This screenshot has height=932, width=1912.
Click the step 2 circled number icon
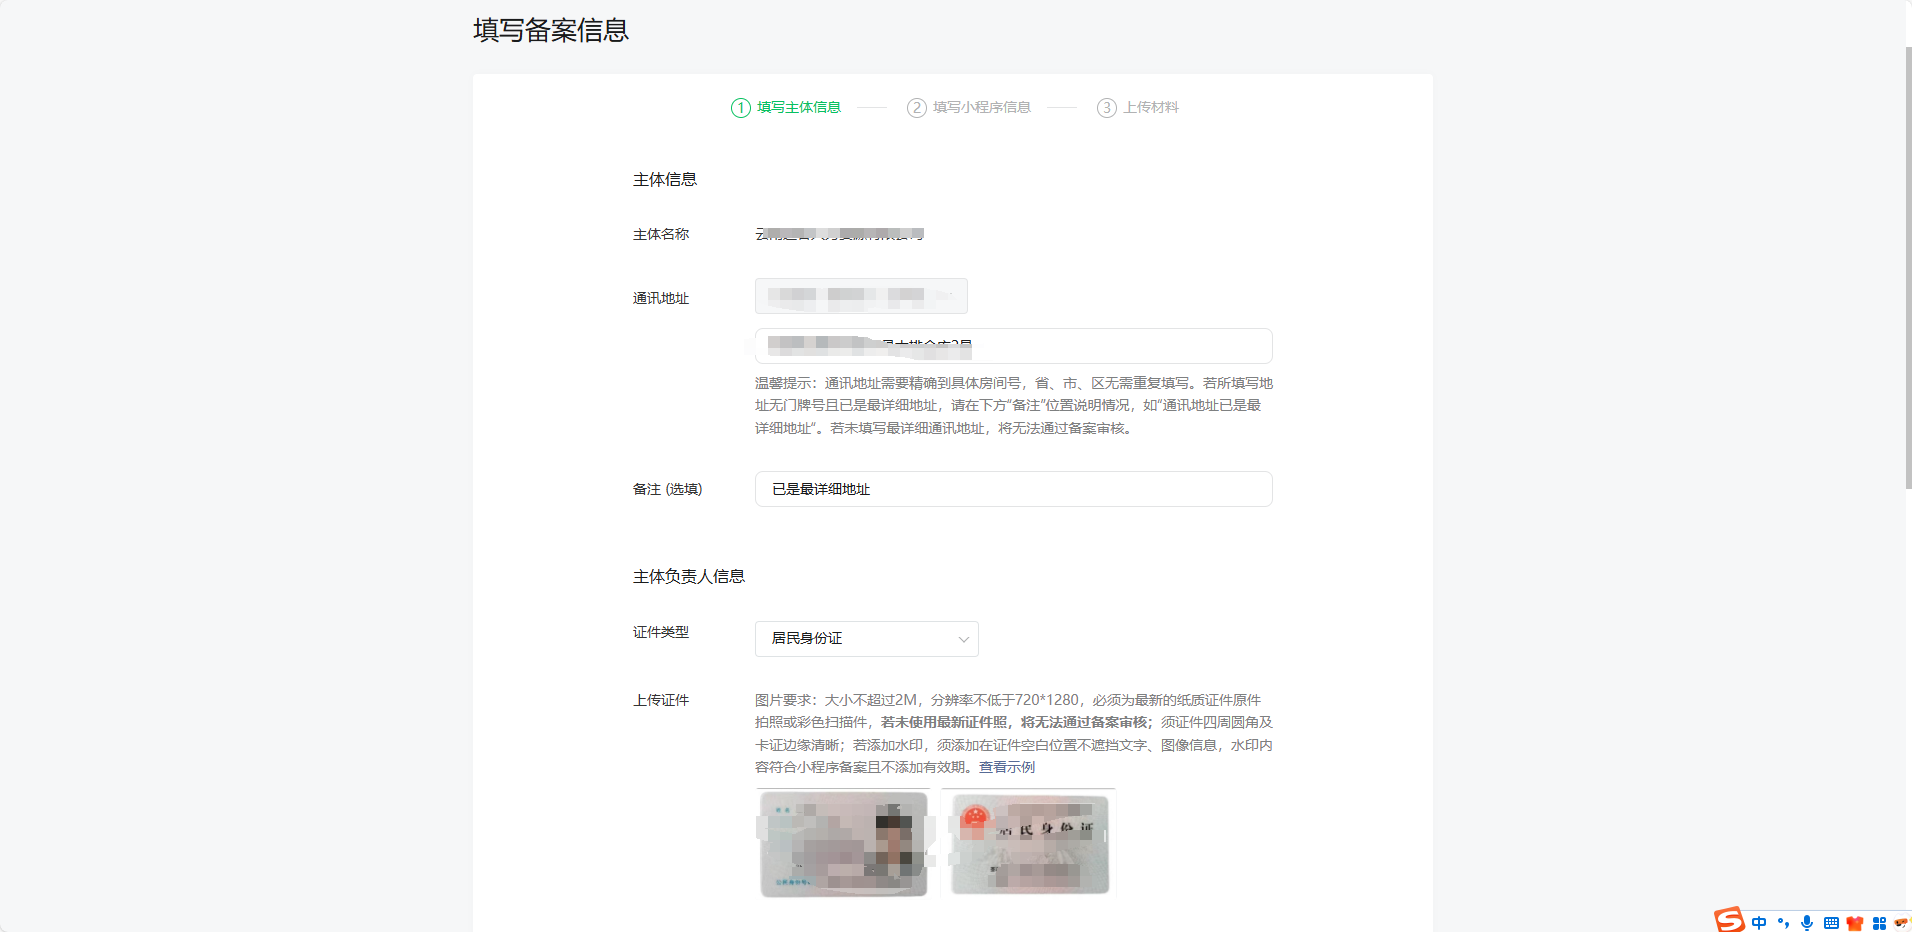915,107
